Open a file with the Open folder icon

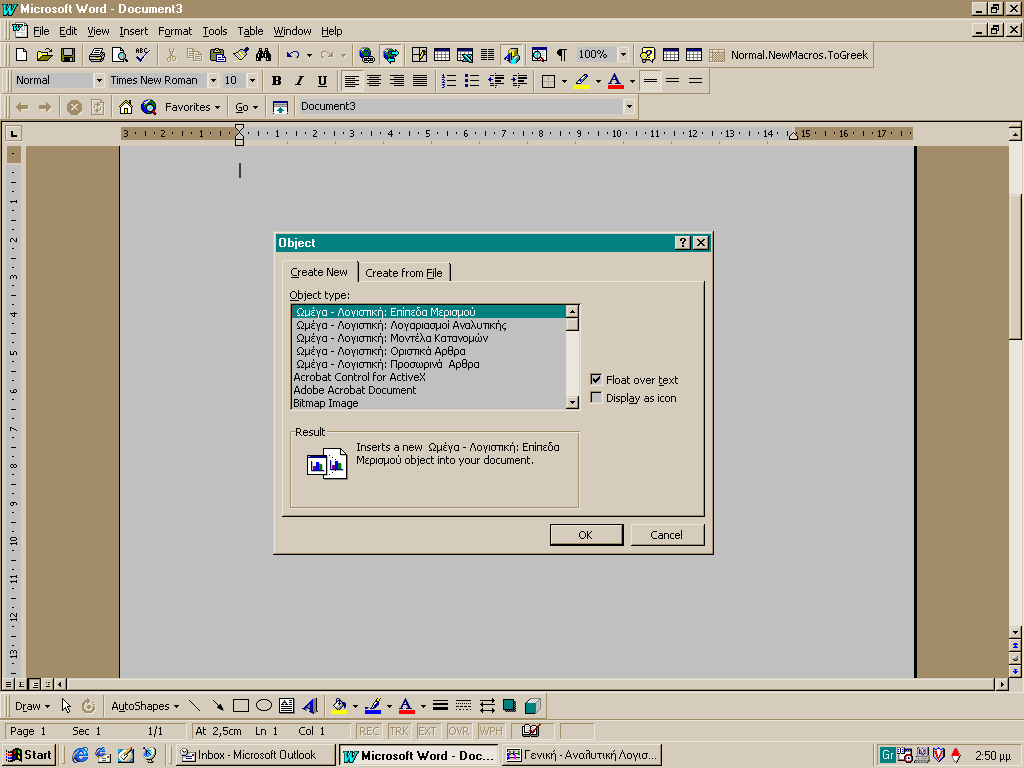pos(44,55)
